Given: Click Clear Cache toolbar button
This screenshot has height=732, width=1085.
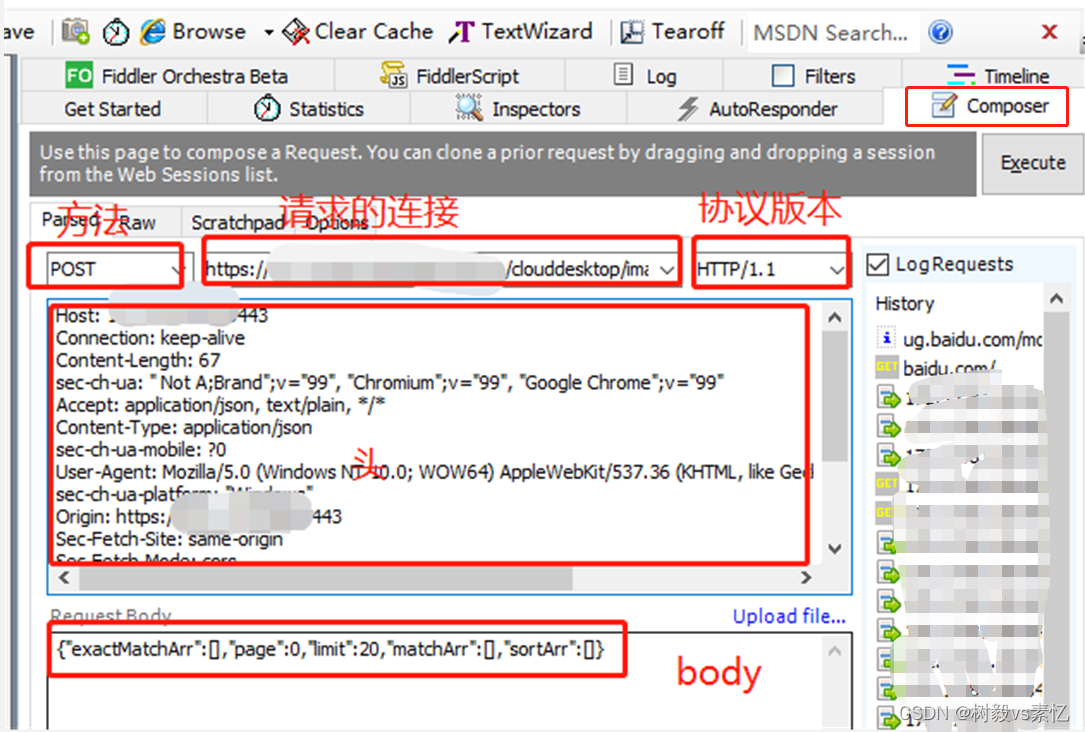Looking at the screenshot, I should [358, 32].
